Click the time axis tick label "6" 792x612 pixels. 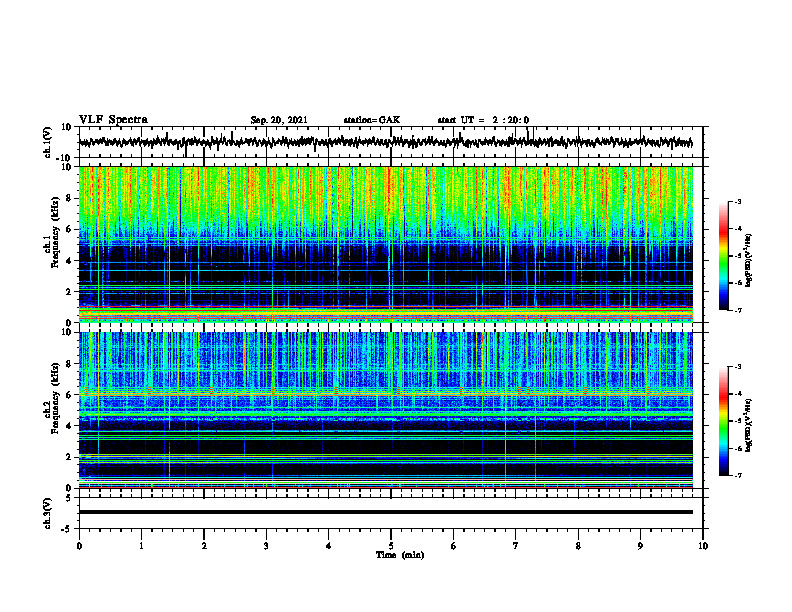(454, 546)
